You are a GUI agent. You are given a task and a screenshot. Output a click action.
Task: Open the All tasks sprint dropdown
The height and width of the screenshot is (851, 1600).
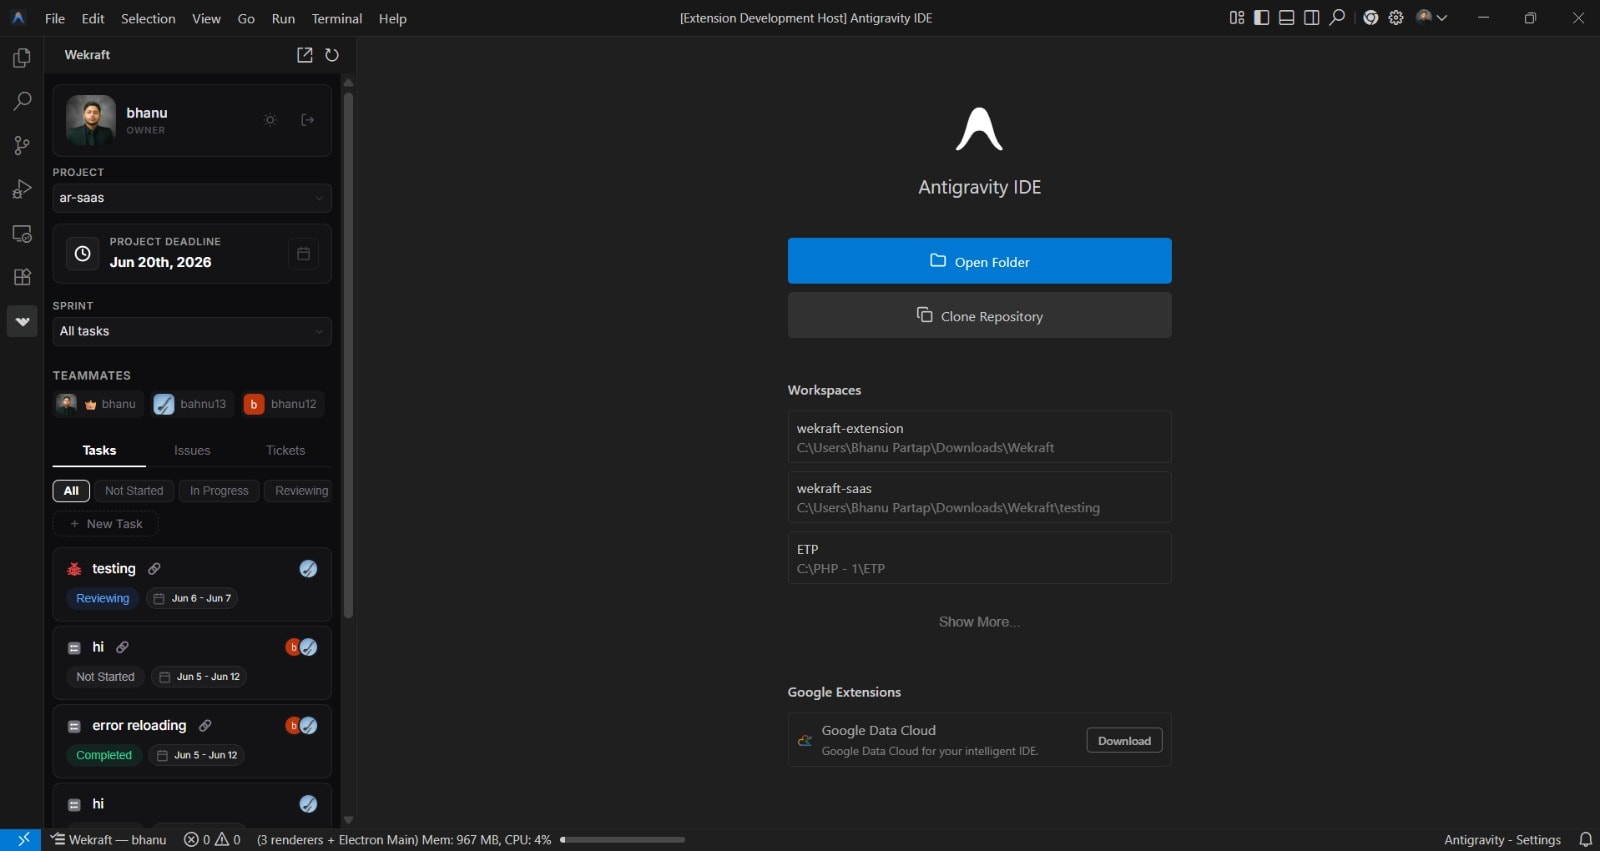coord(192,331)
